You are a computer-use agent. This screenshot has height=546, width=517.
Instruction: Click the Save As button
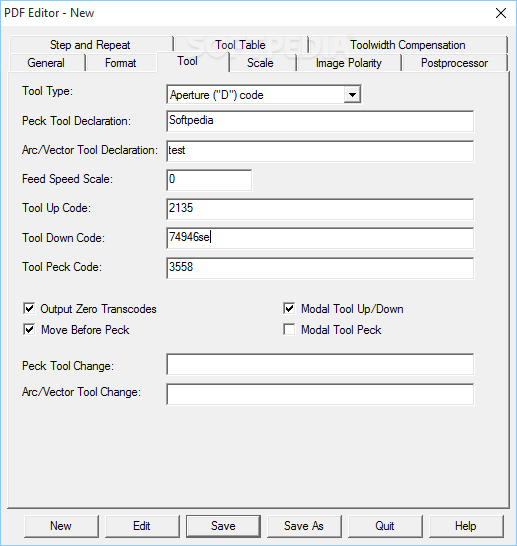(304, 526)
